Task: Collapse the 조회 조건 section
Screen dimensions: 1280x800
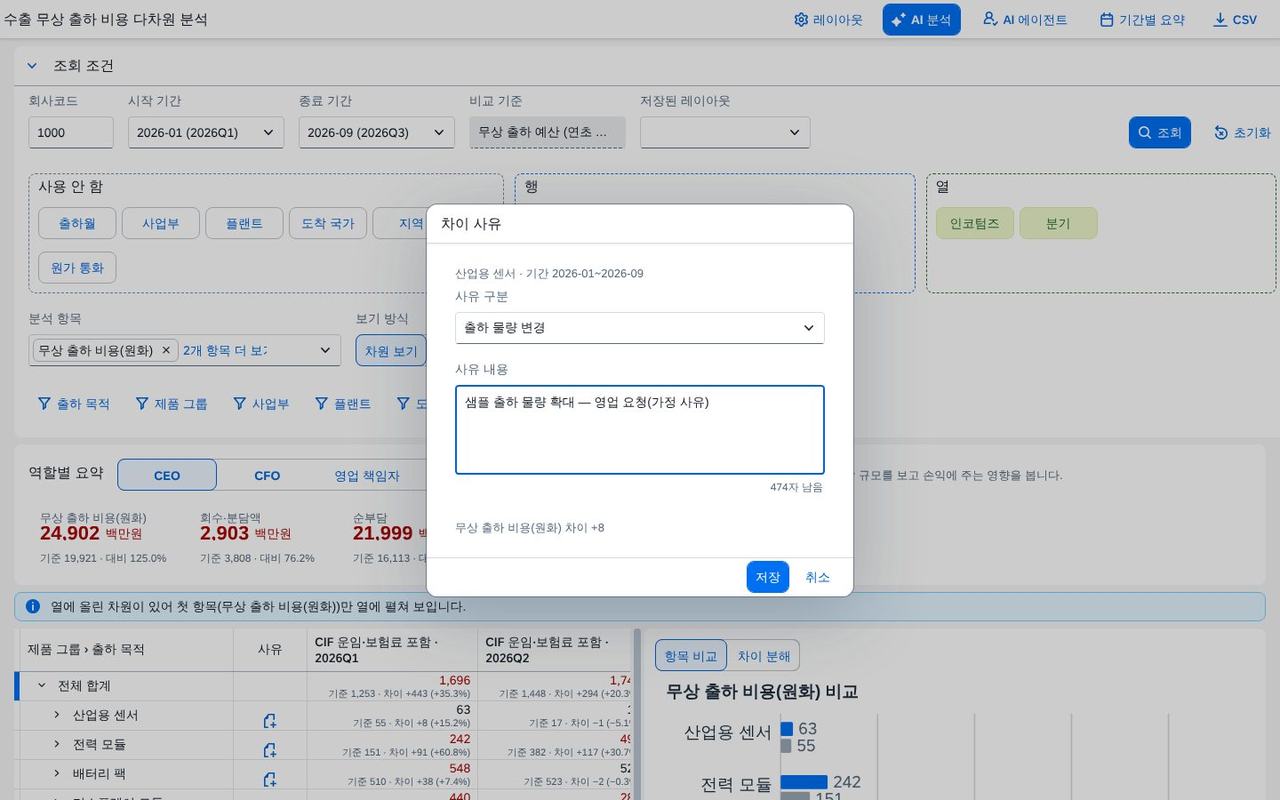Action: click(x=32, y=66)
